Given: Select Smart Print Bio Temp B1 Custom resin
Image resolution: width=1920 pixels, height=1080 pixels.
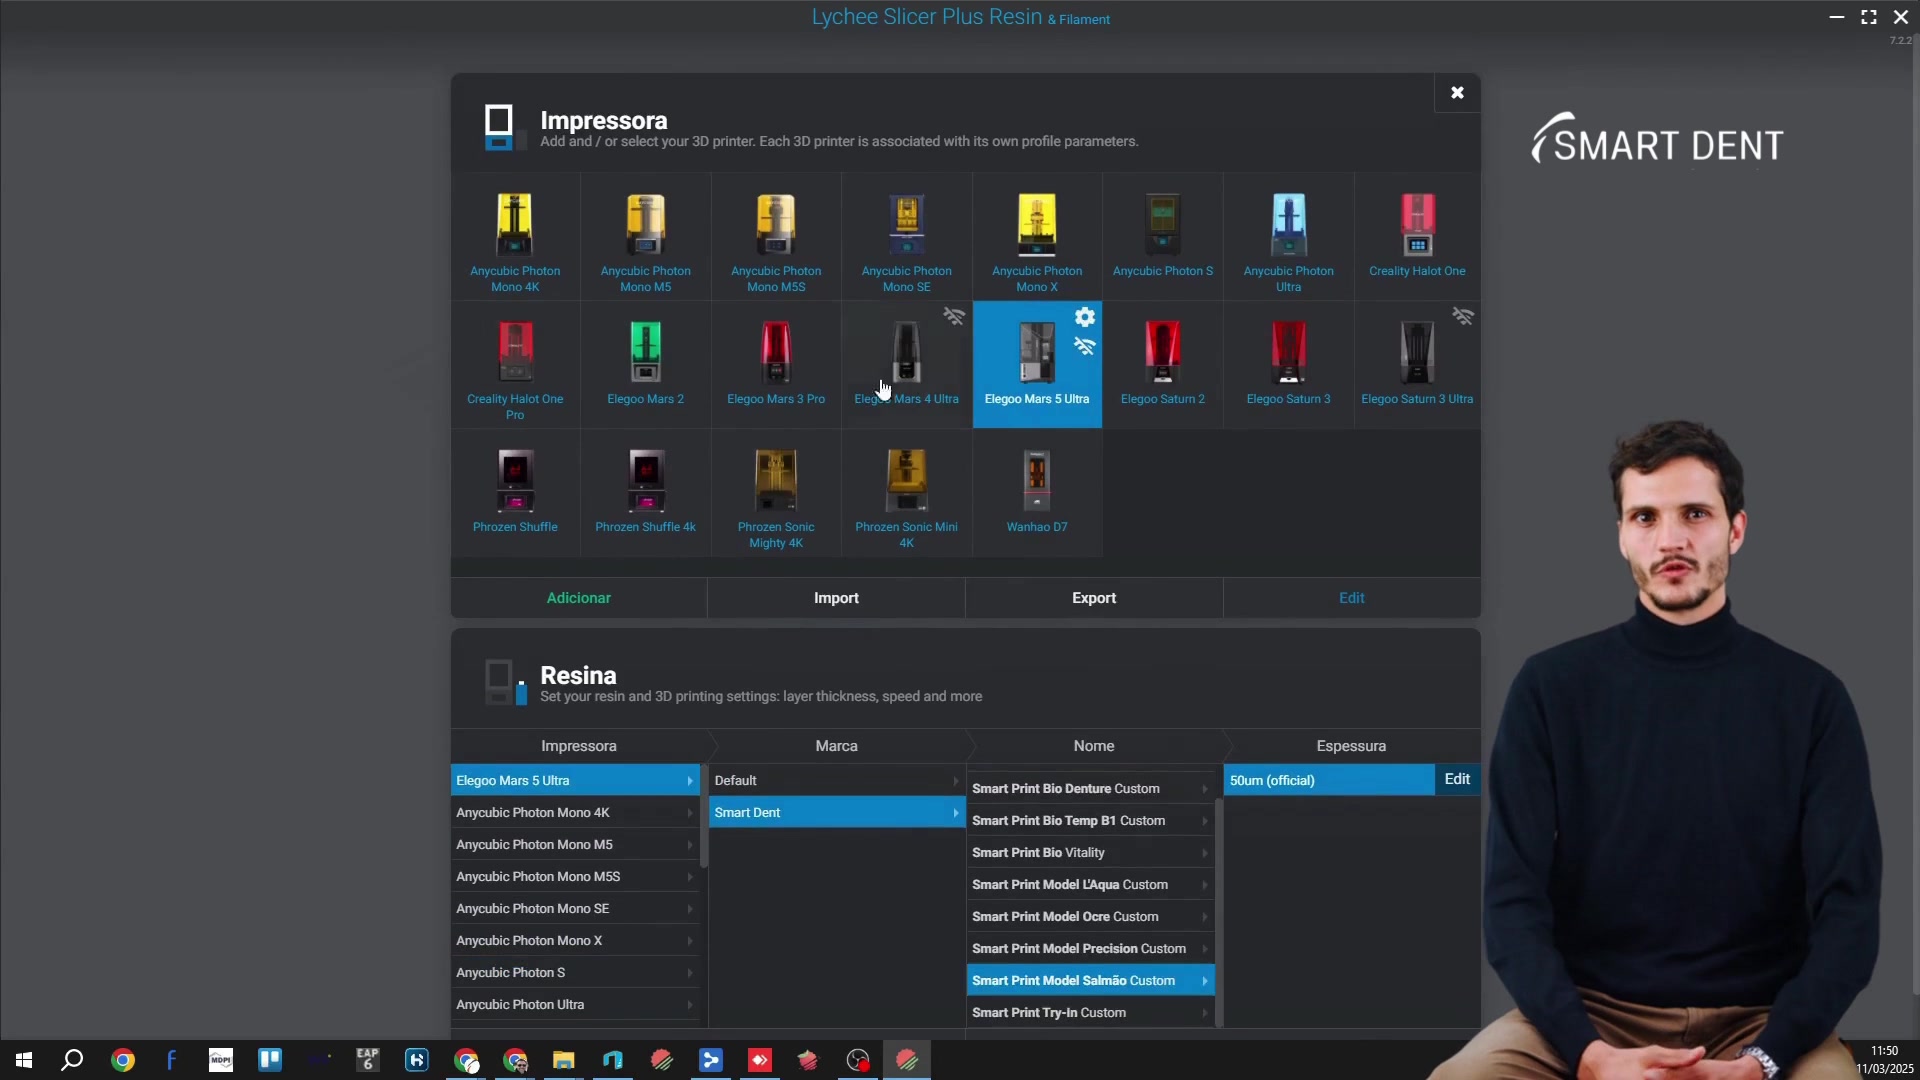Looking at the screenshot, I should 1090,821.
